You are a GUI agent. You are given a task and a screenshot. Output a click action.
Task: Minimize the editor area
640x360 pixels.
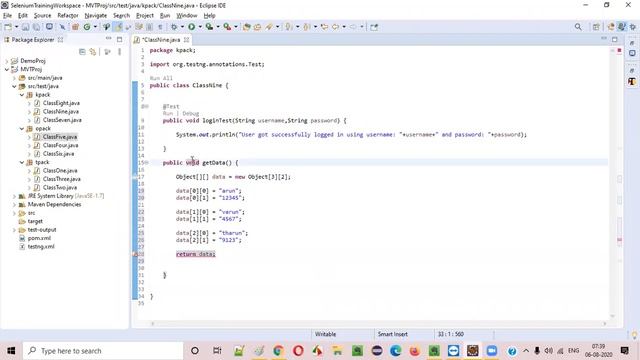pyautogui.click(x=604, y=39)
